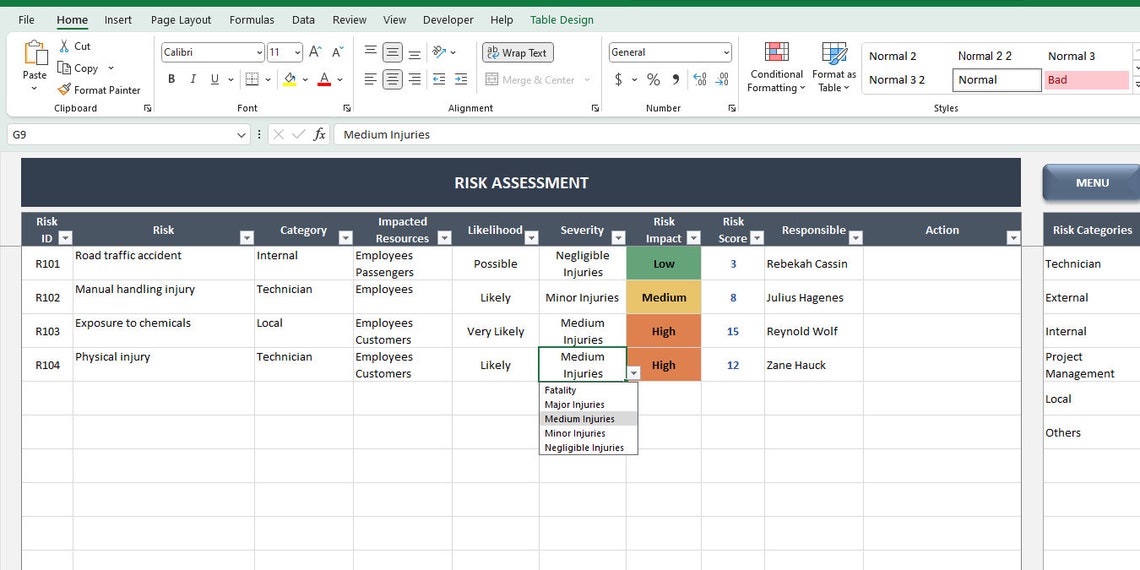This screenshot has height=570, width=1140.
Task: Open Risk Score column filter dropdown
Action: point(757,238)
